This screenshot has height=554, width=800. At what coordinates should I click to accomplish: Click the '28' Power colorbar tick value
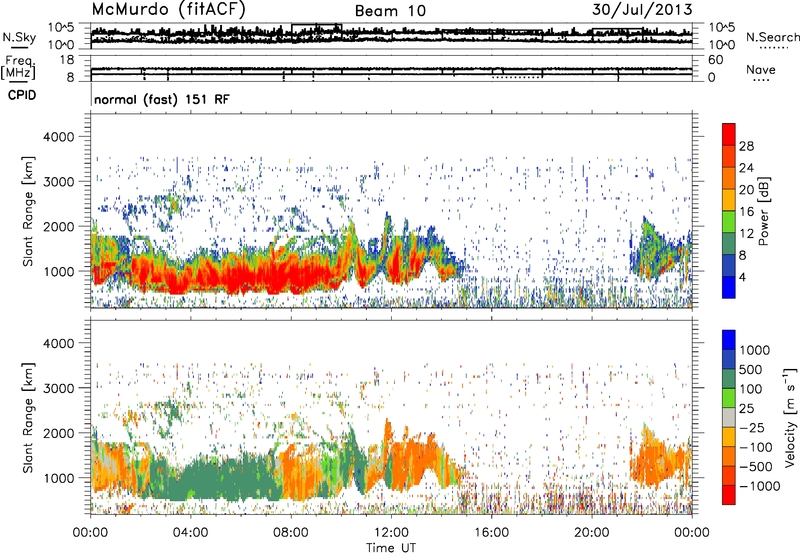coord(746,146)
